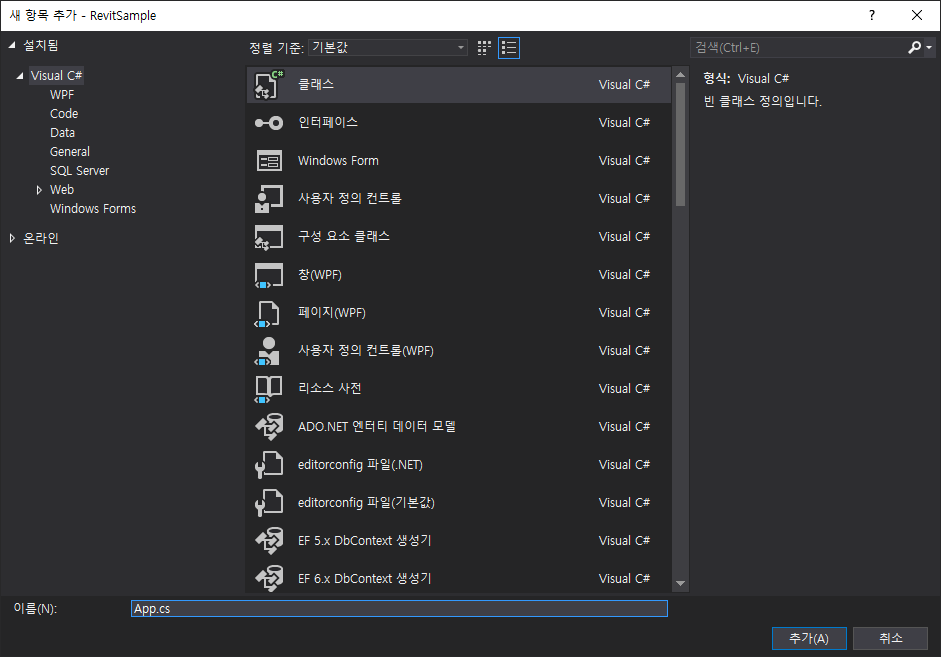The width and height of the screenshot is (941, 657).
Task: Choose the 창(WPF) template icon
Action: (268, 275)
